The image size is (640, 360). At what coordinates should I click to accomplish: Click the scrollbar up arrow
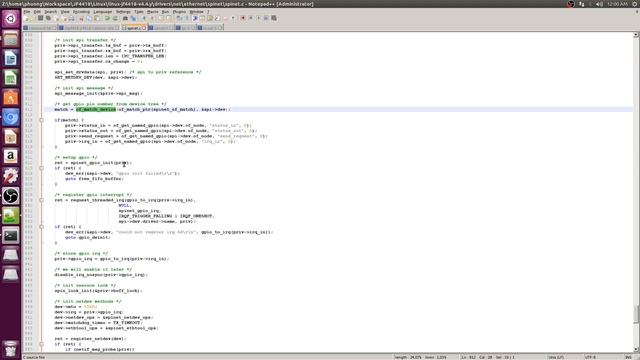[636, 35]
